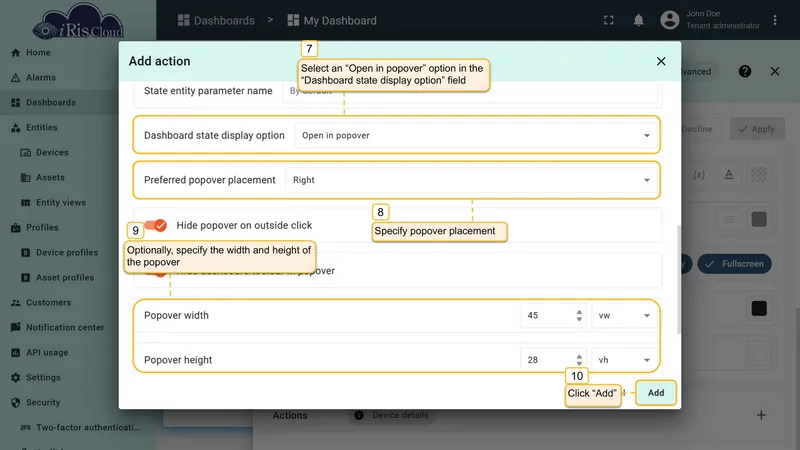Close the Add action dialog
The width and height of the screenshot is (800, 450).
click(661, 61)
